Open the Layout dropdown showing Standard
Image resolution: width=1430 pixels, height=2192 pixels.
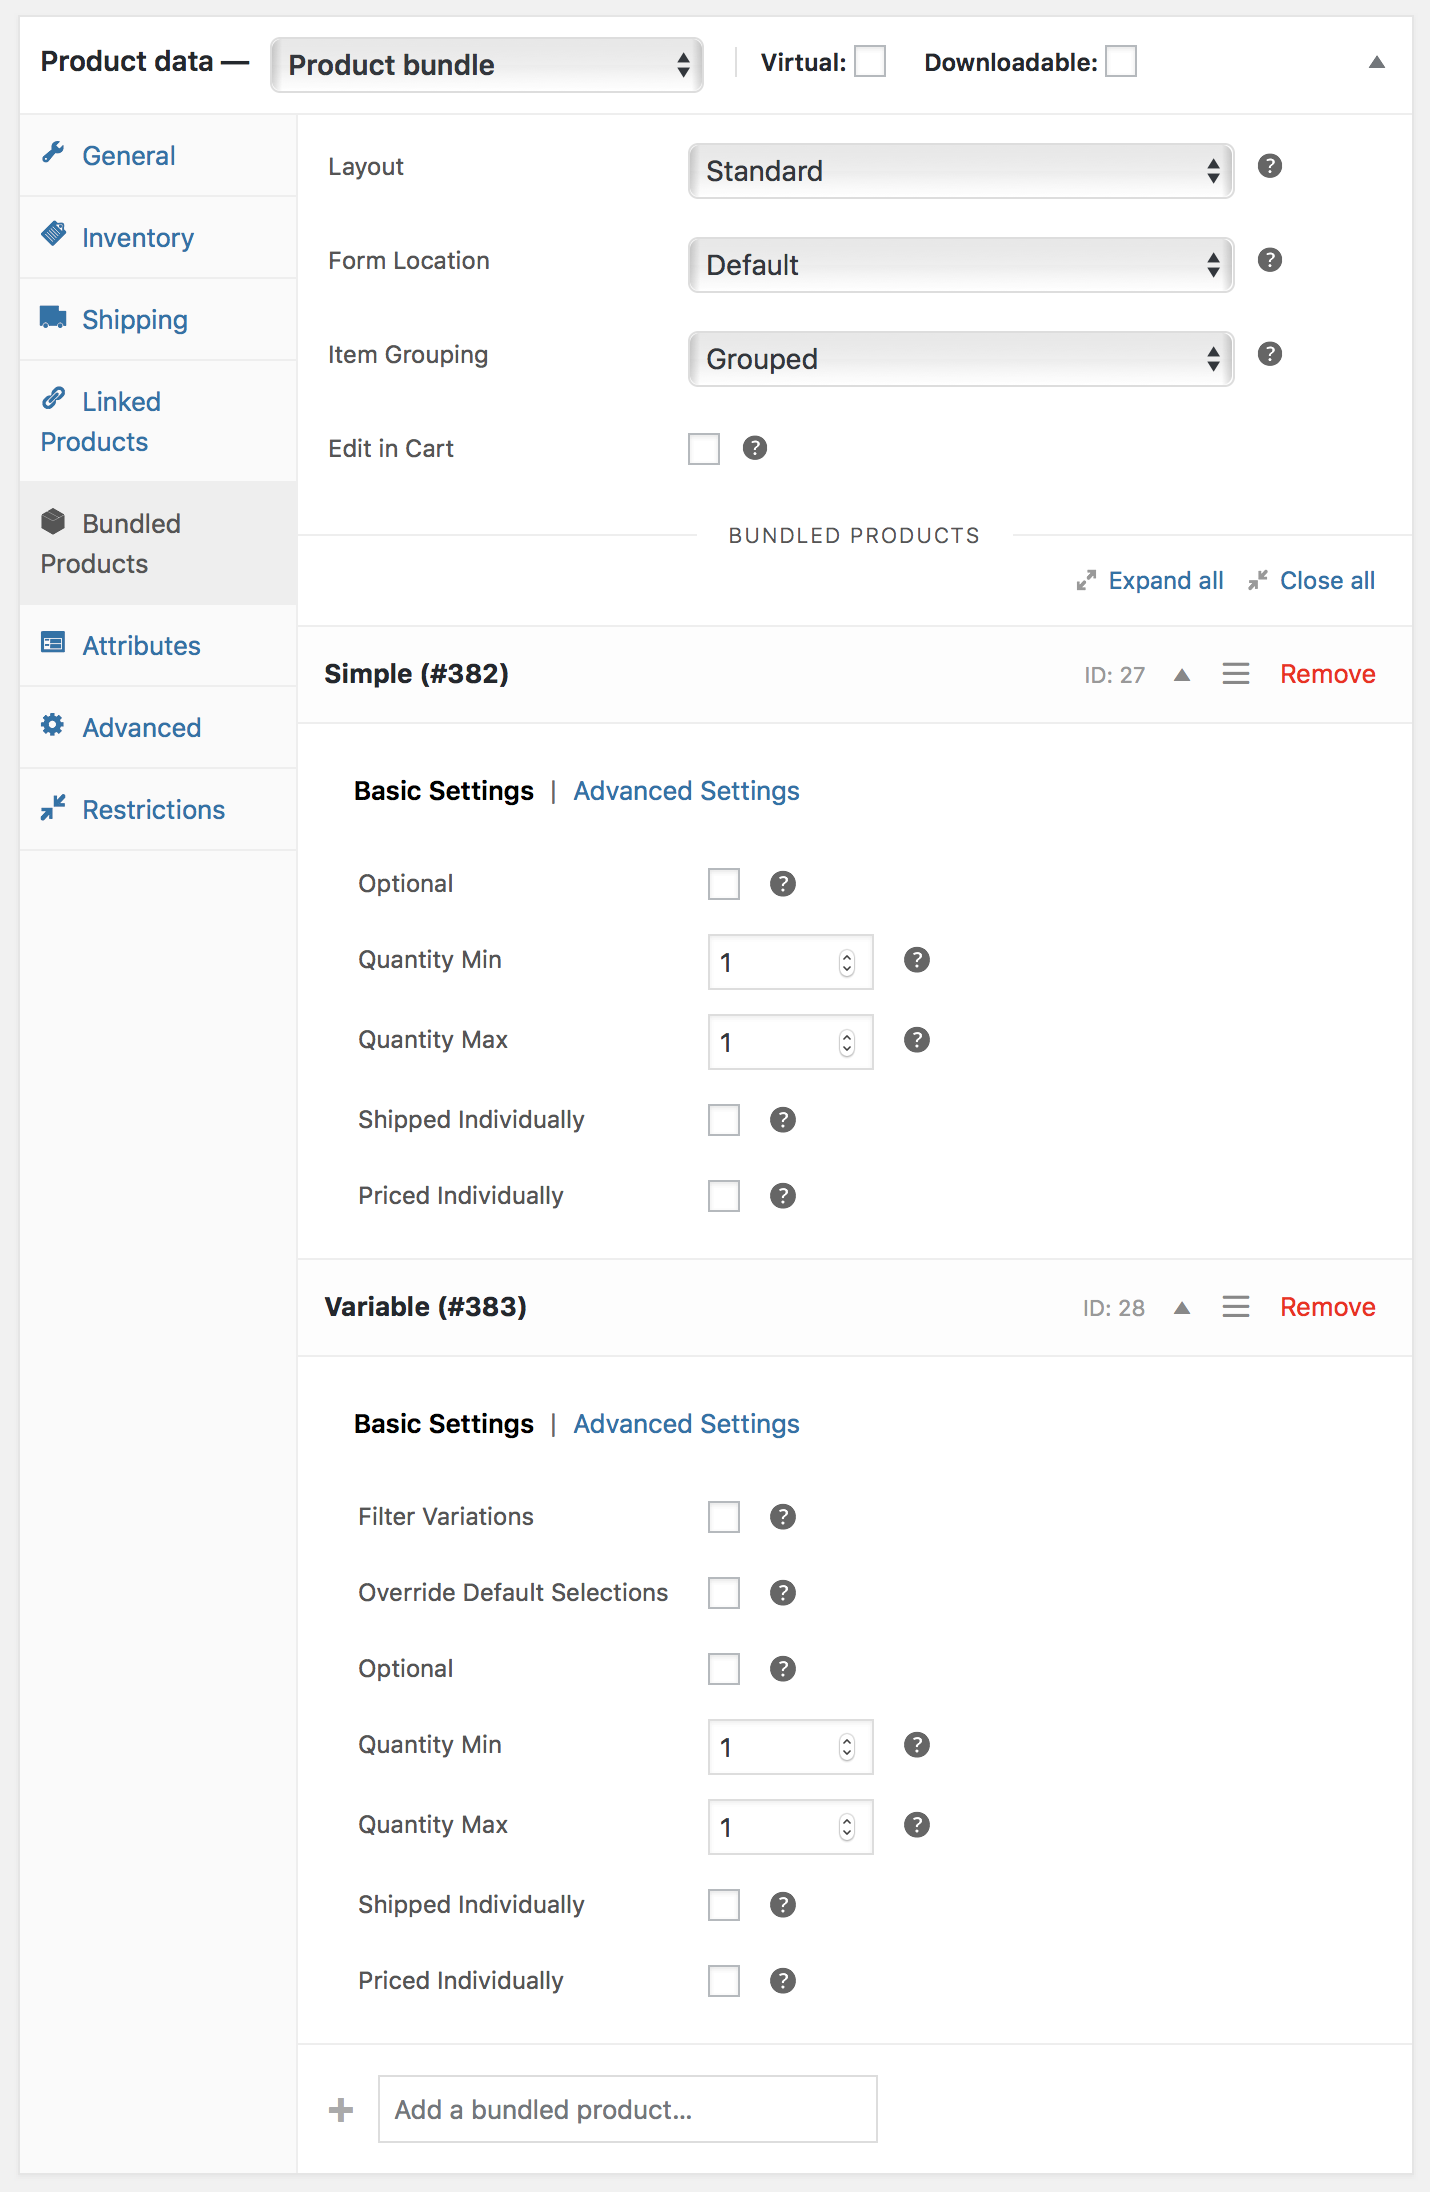pos(960,171)
